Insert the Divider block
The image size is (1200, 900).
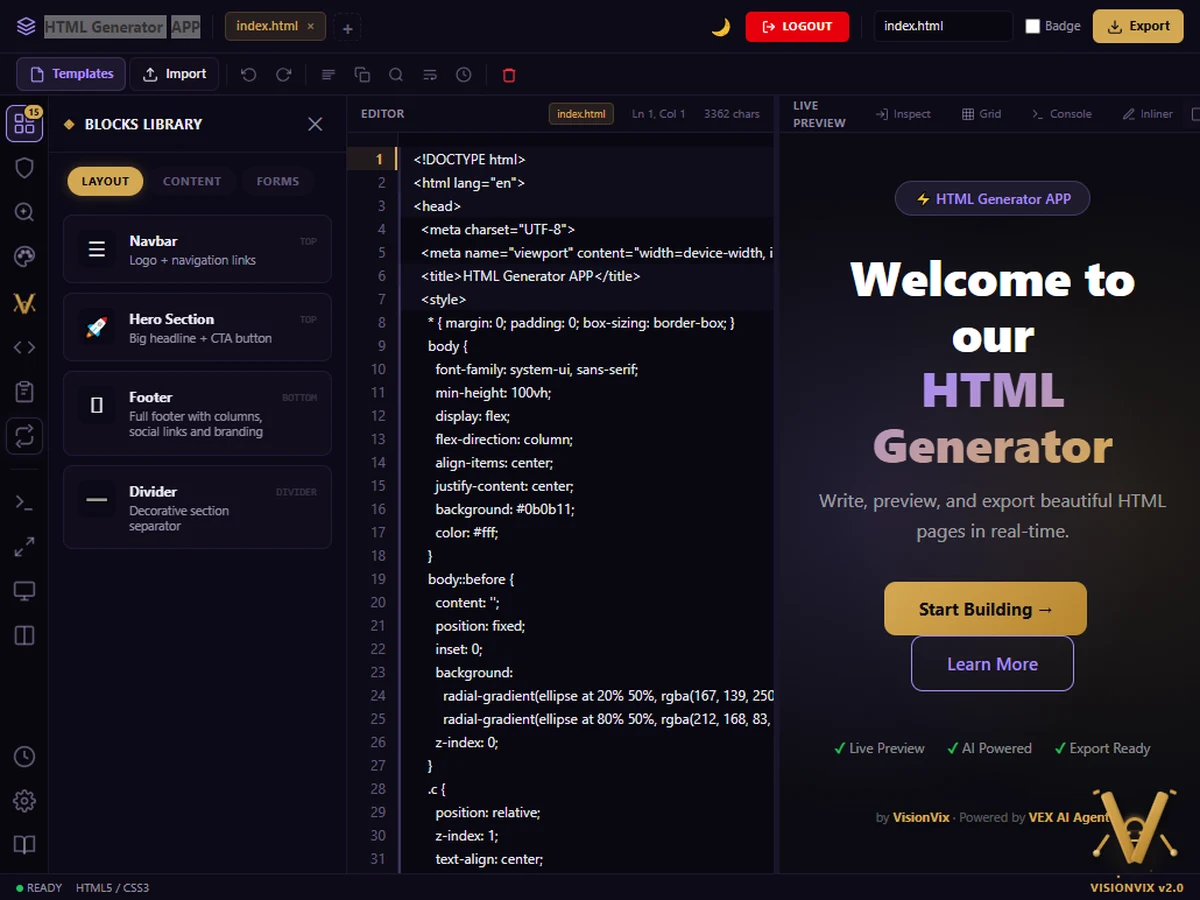pyautogui.click(x=197, y=507)
